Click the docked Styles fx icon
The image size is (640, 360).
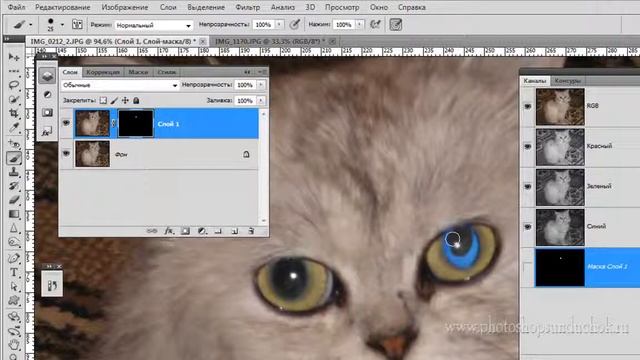[x=47, y=131]
